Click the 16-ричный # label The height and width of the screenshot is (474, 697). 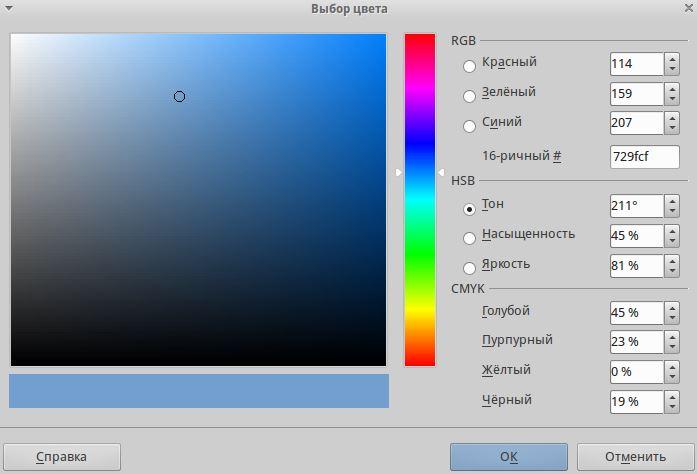pyautogui.click(x=521, y=156)
